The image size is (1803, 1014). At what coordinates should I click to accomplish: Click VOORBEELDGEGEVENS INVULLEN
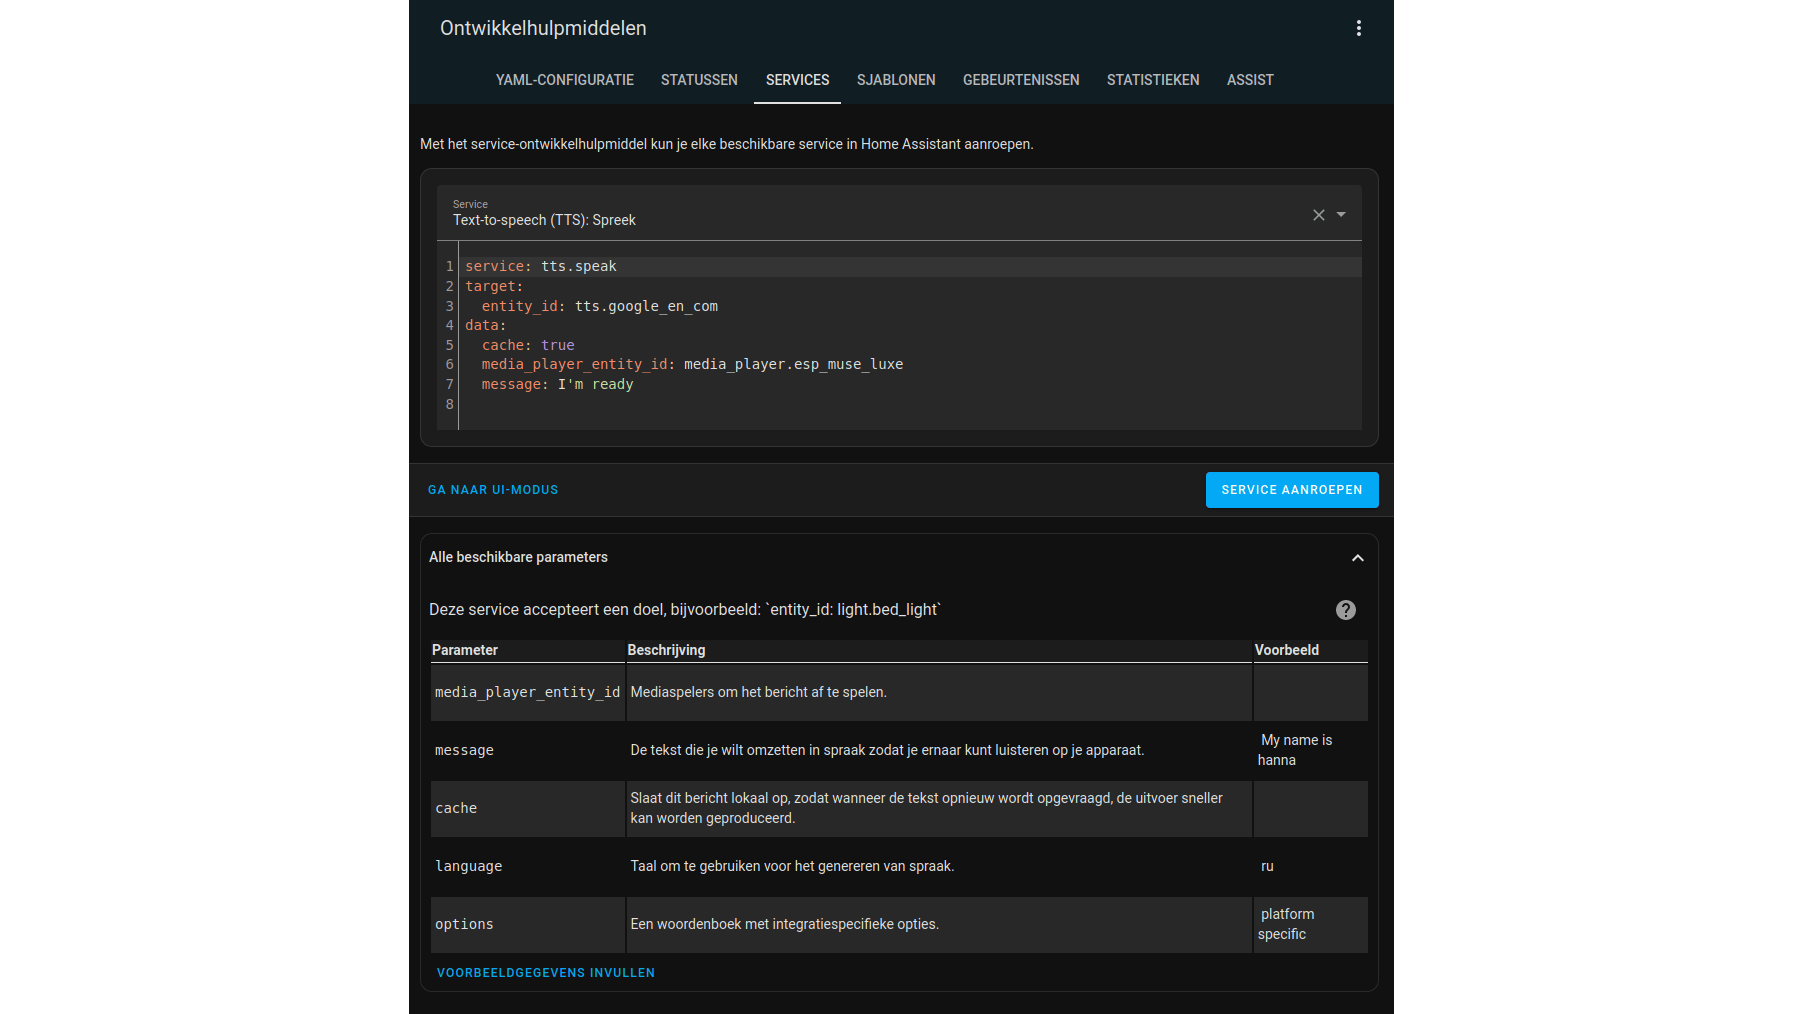pyautogui.click(x=545, y=972)
